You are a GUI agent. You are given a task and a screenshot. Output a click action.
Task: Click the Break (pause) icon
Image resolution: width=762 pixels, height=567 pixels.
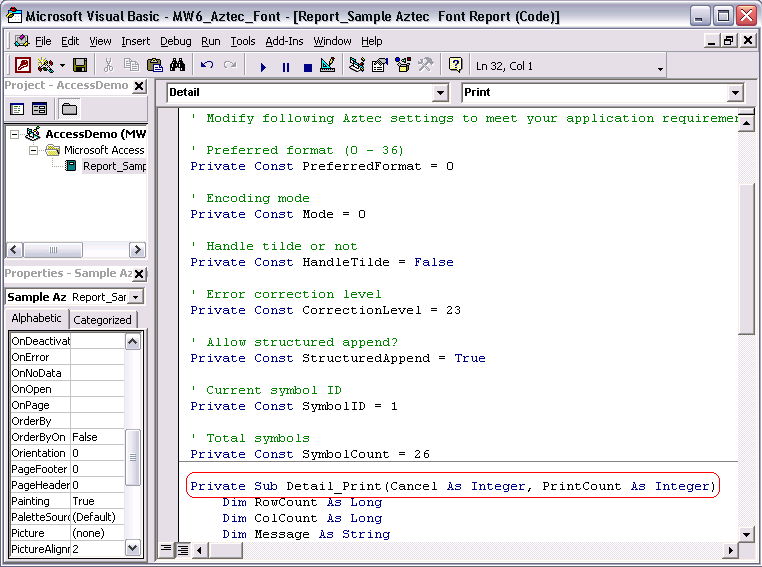(x=286, y=67)
